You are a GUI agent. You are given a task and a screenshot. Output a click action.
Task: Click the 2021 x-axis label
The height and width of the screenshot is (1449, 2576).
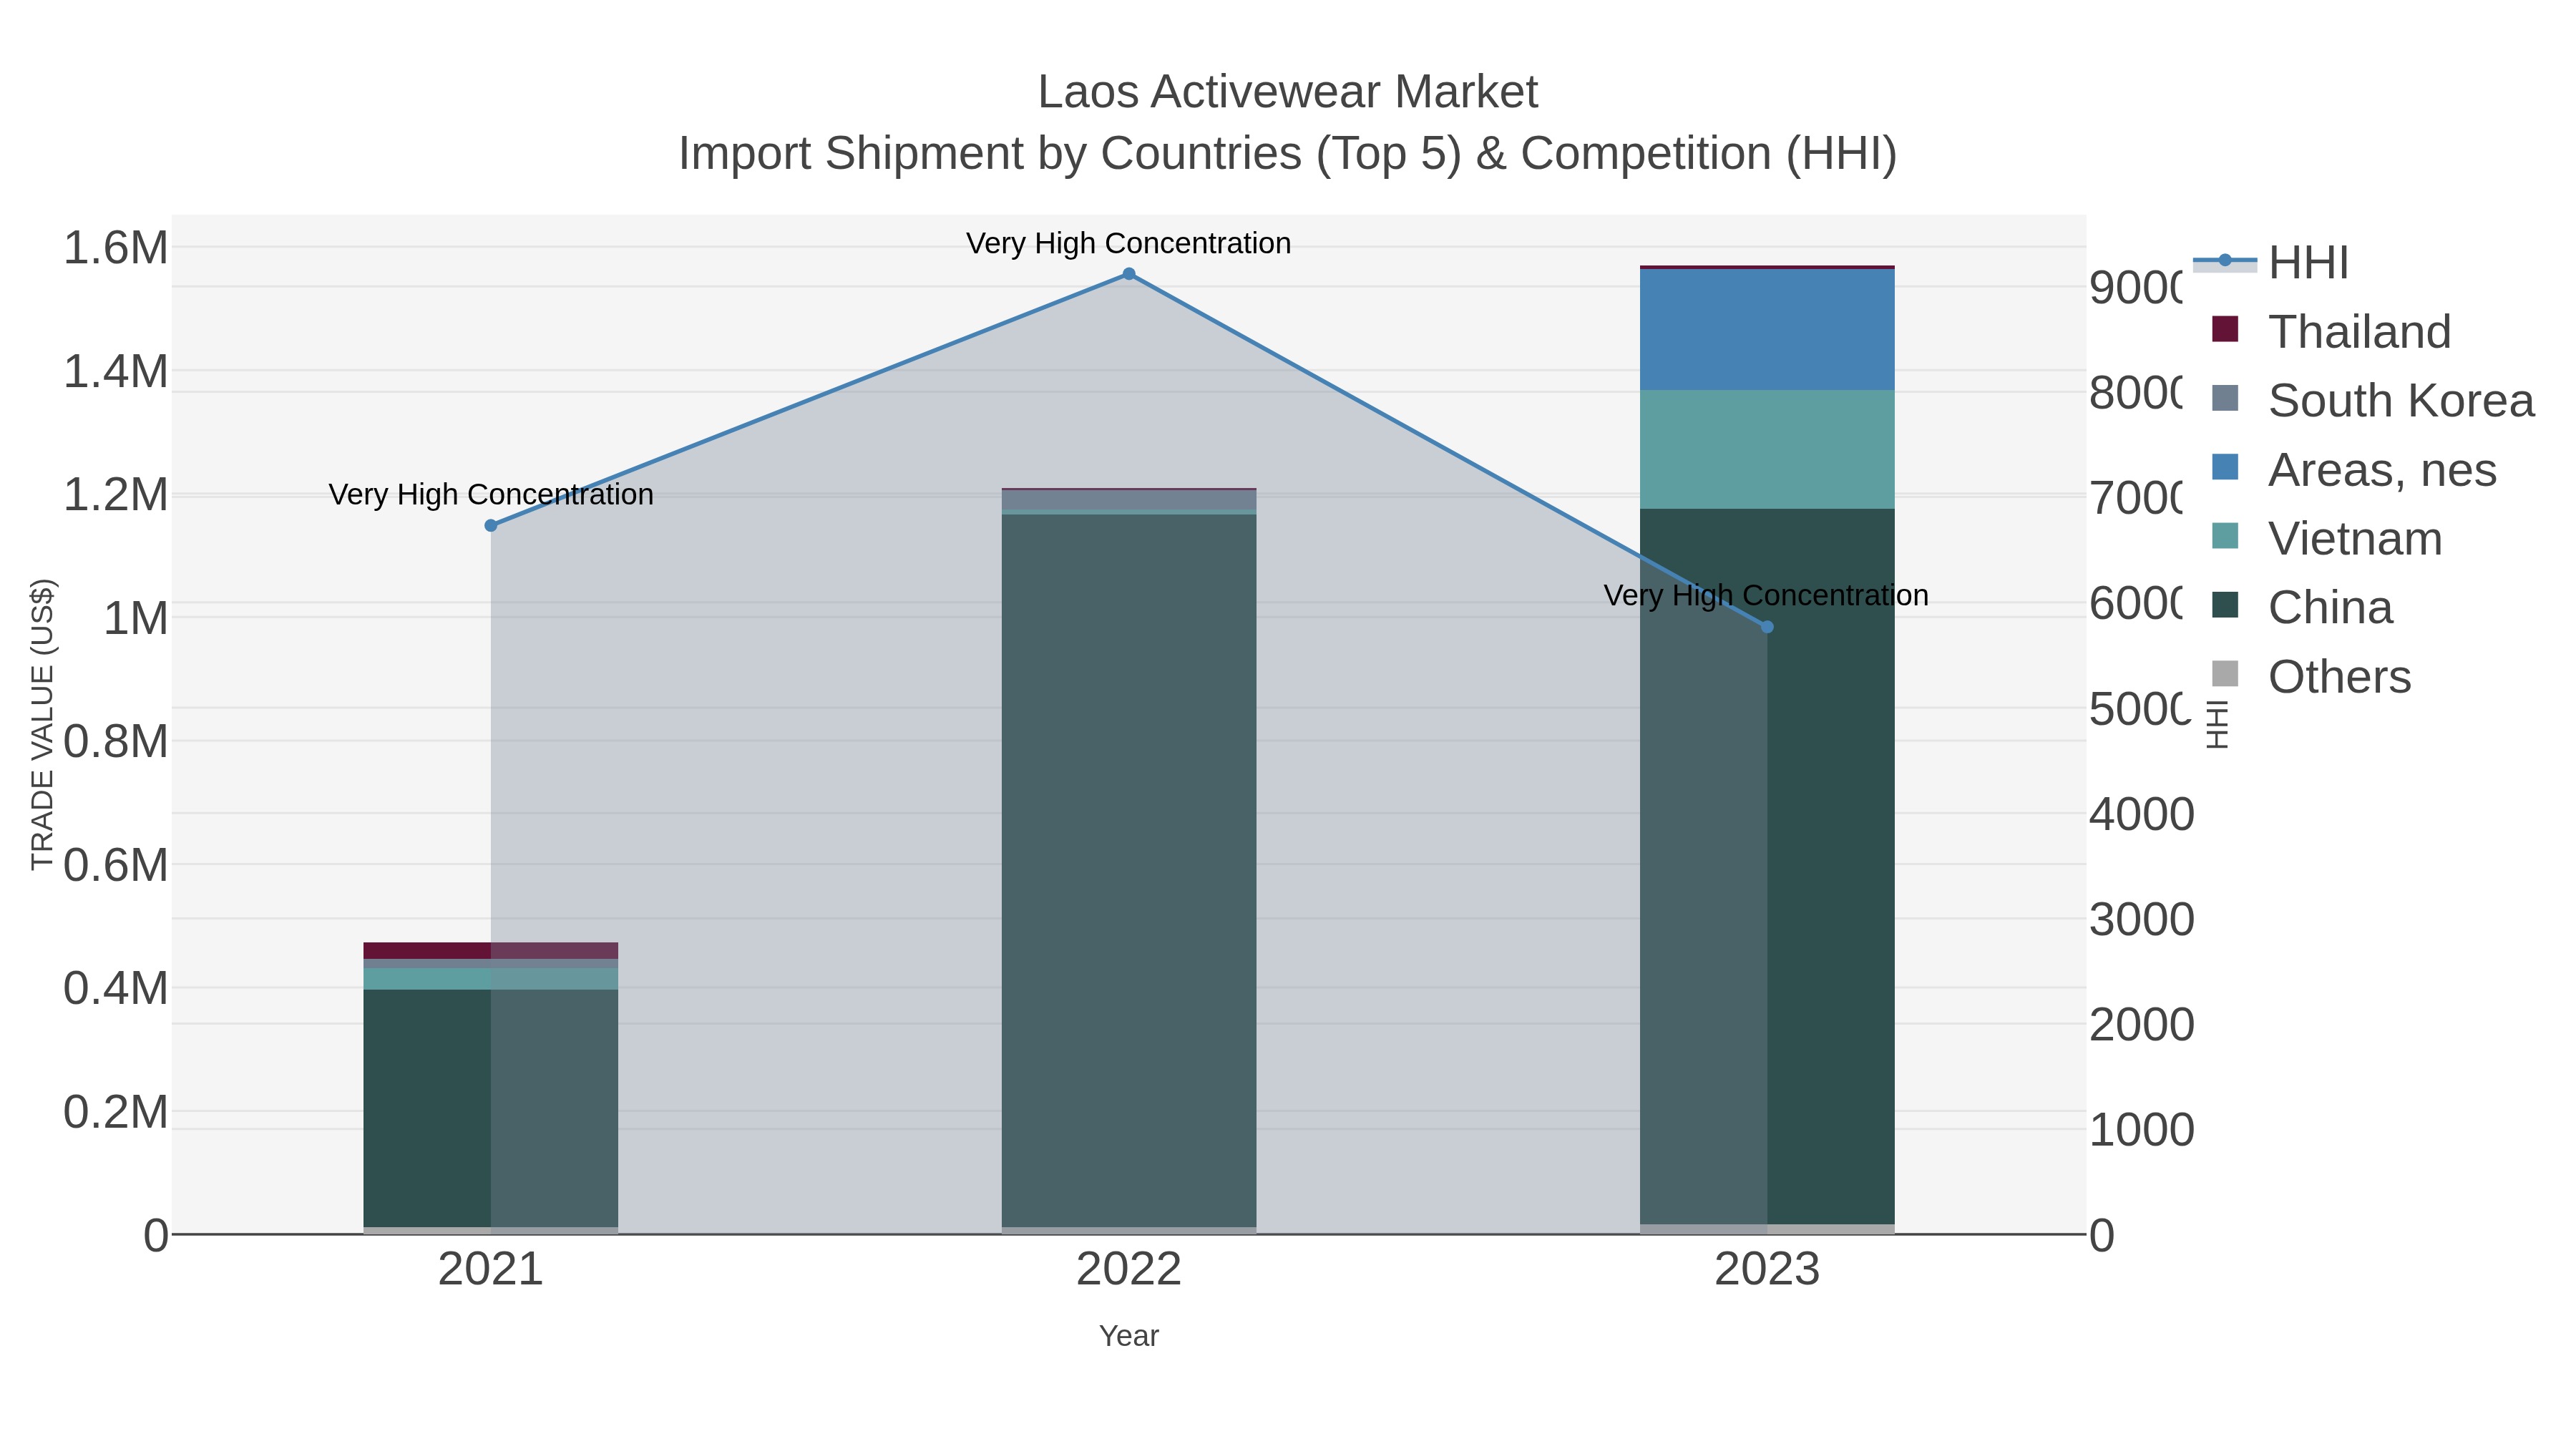(x=491, y=1270)
